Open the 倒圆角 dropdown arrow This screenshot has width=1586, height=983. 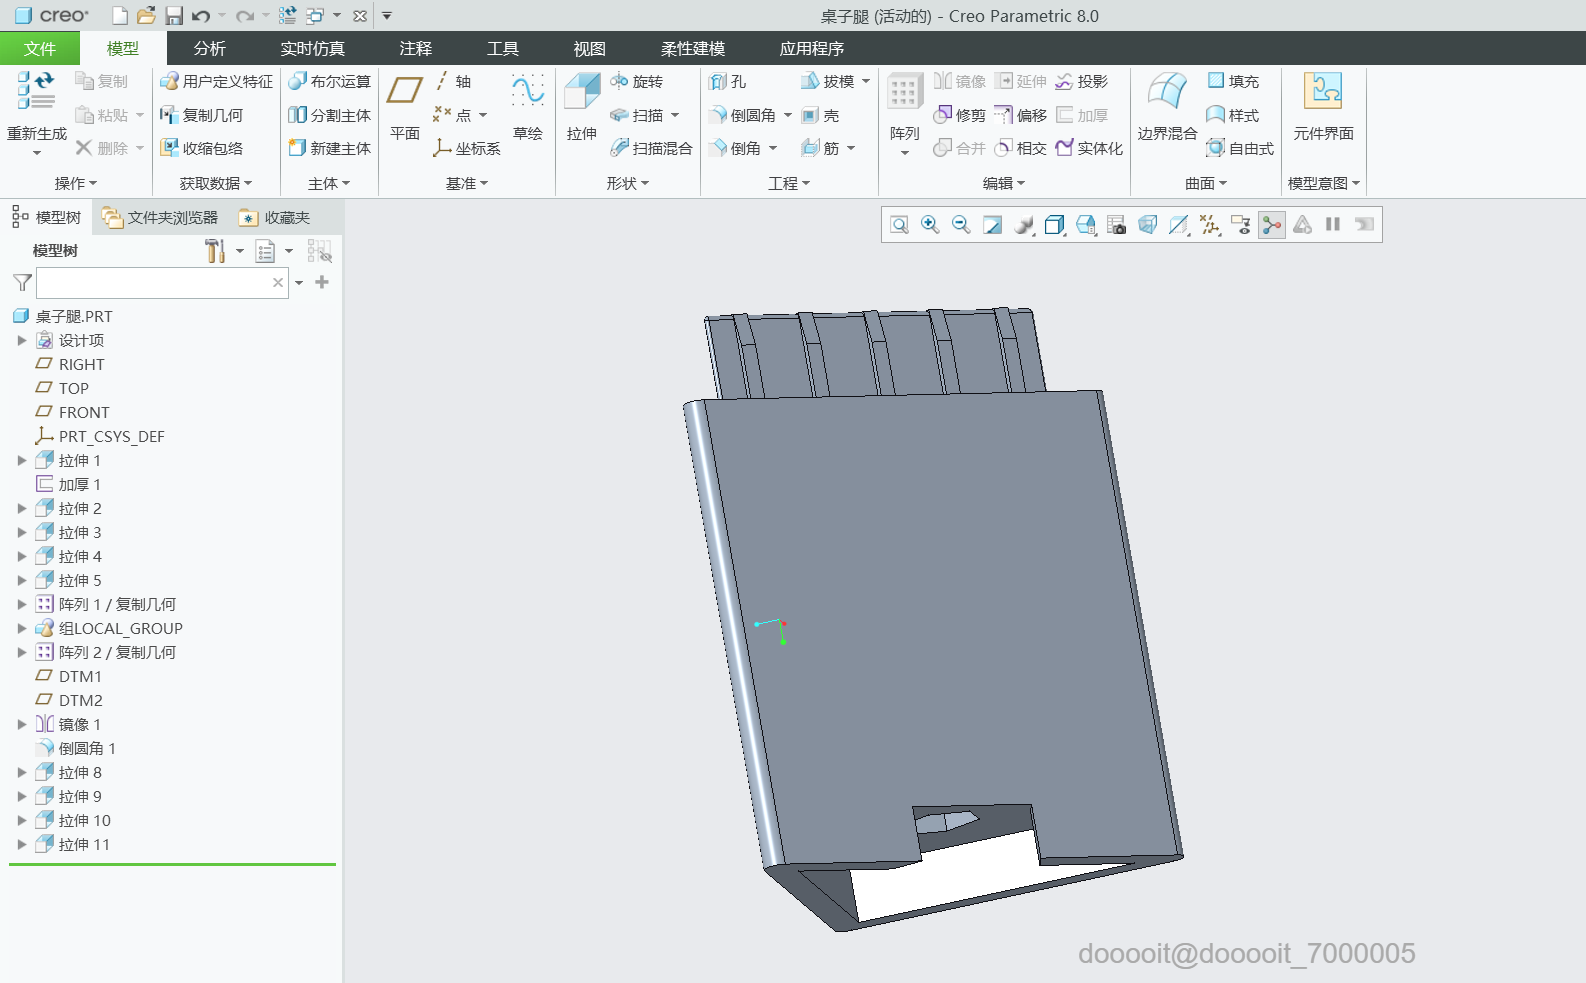coord(788,116)
